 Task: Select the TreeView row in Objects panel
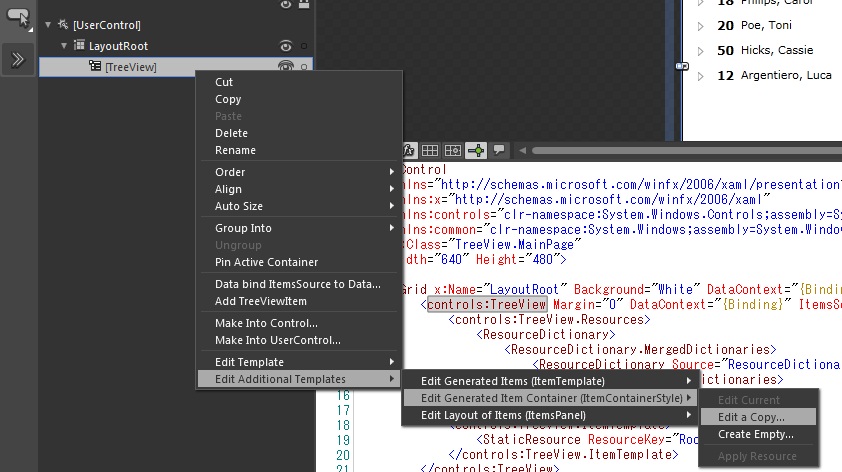[x=176, y=67]
